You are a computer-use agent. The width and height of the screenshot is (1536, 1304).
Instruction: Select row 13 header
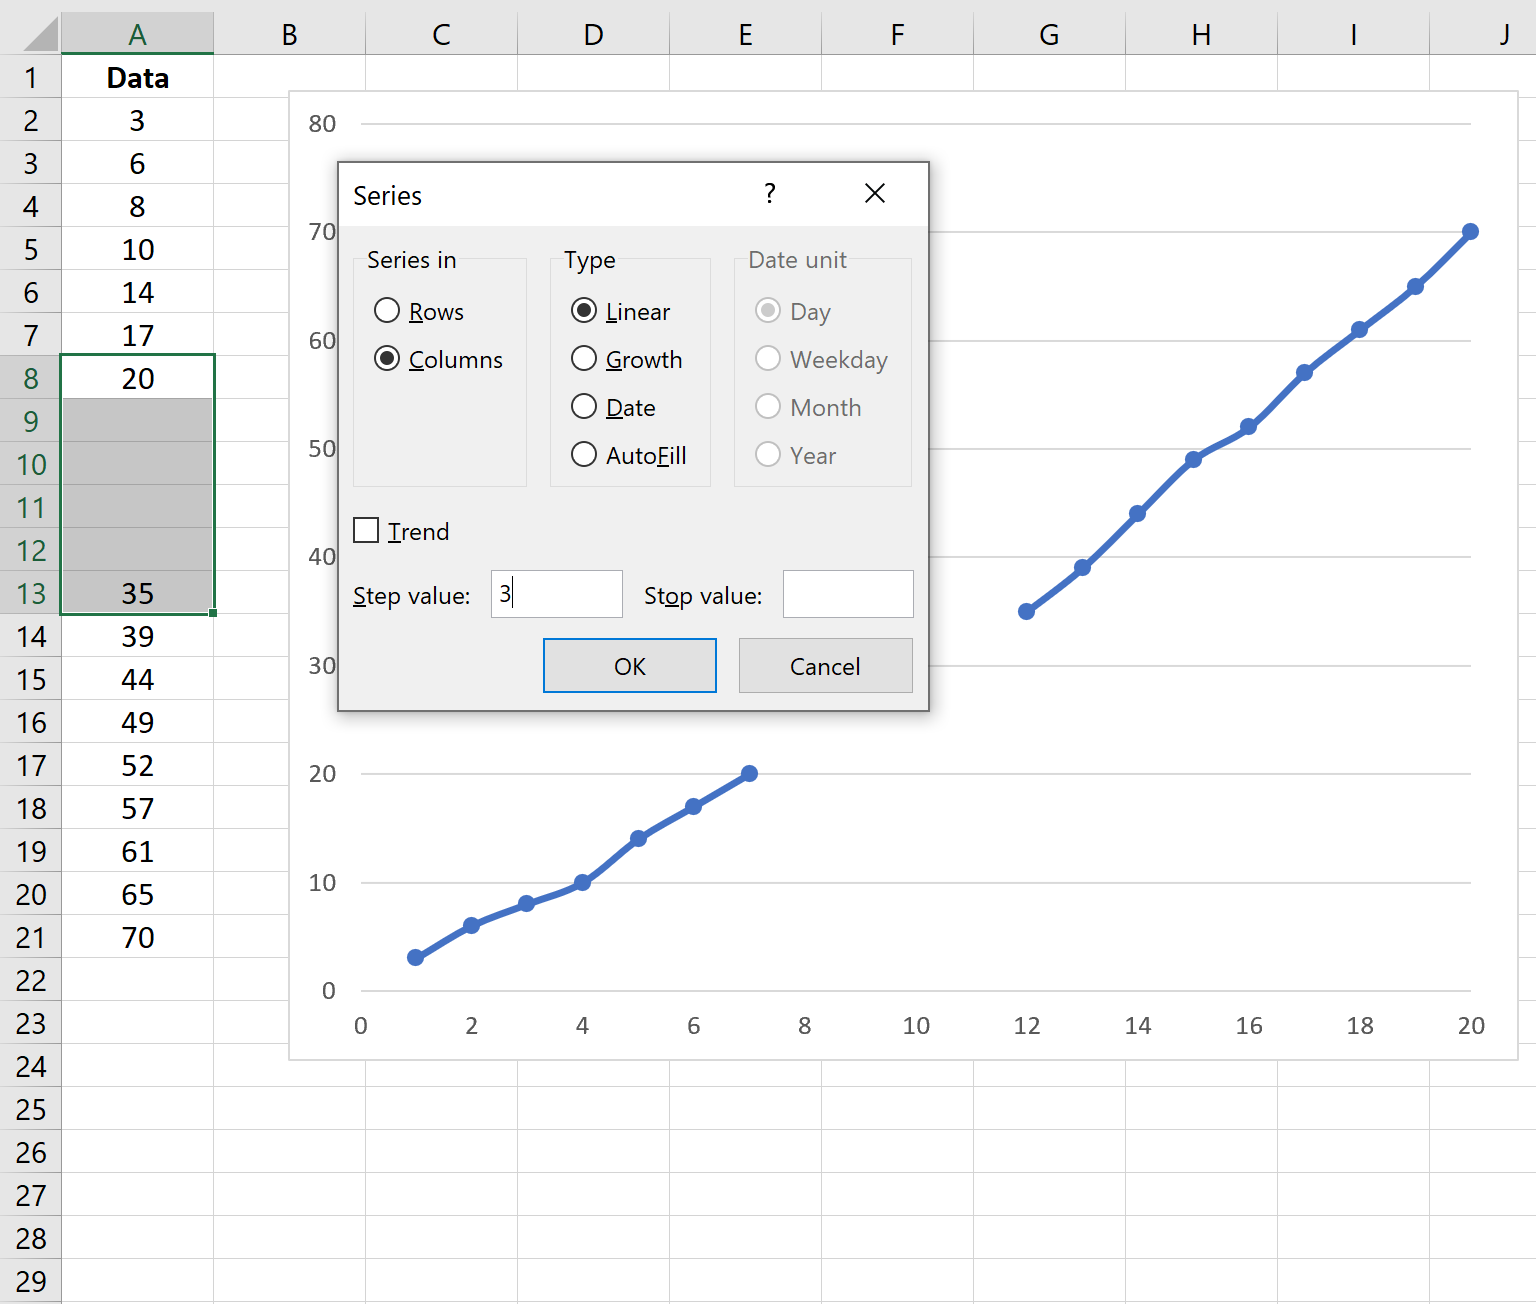pyautogui.click(x=31, y=594)
